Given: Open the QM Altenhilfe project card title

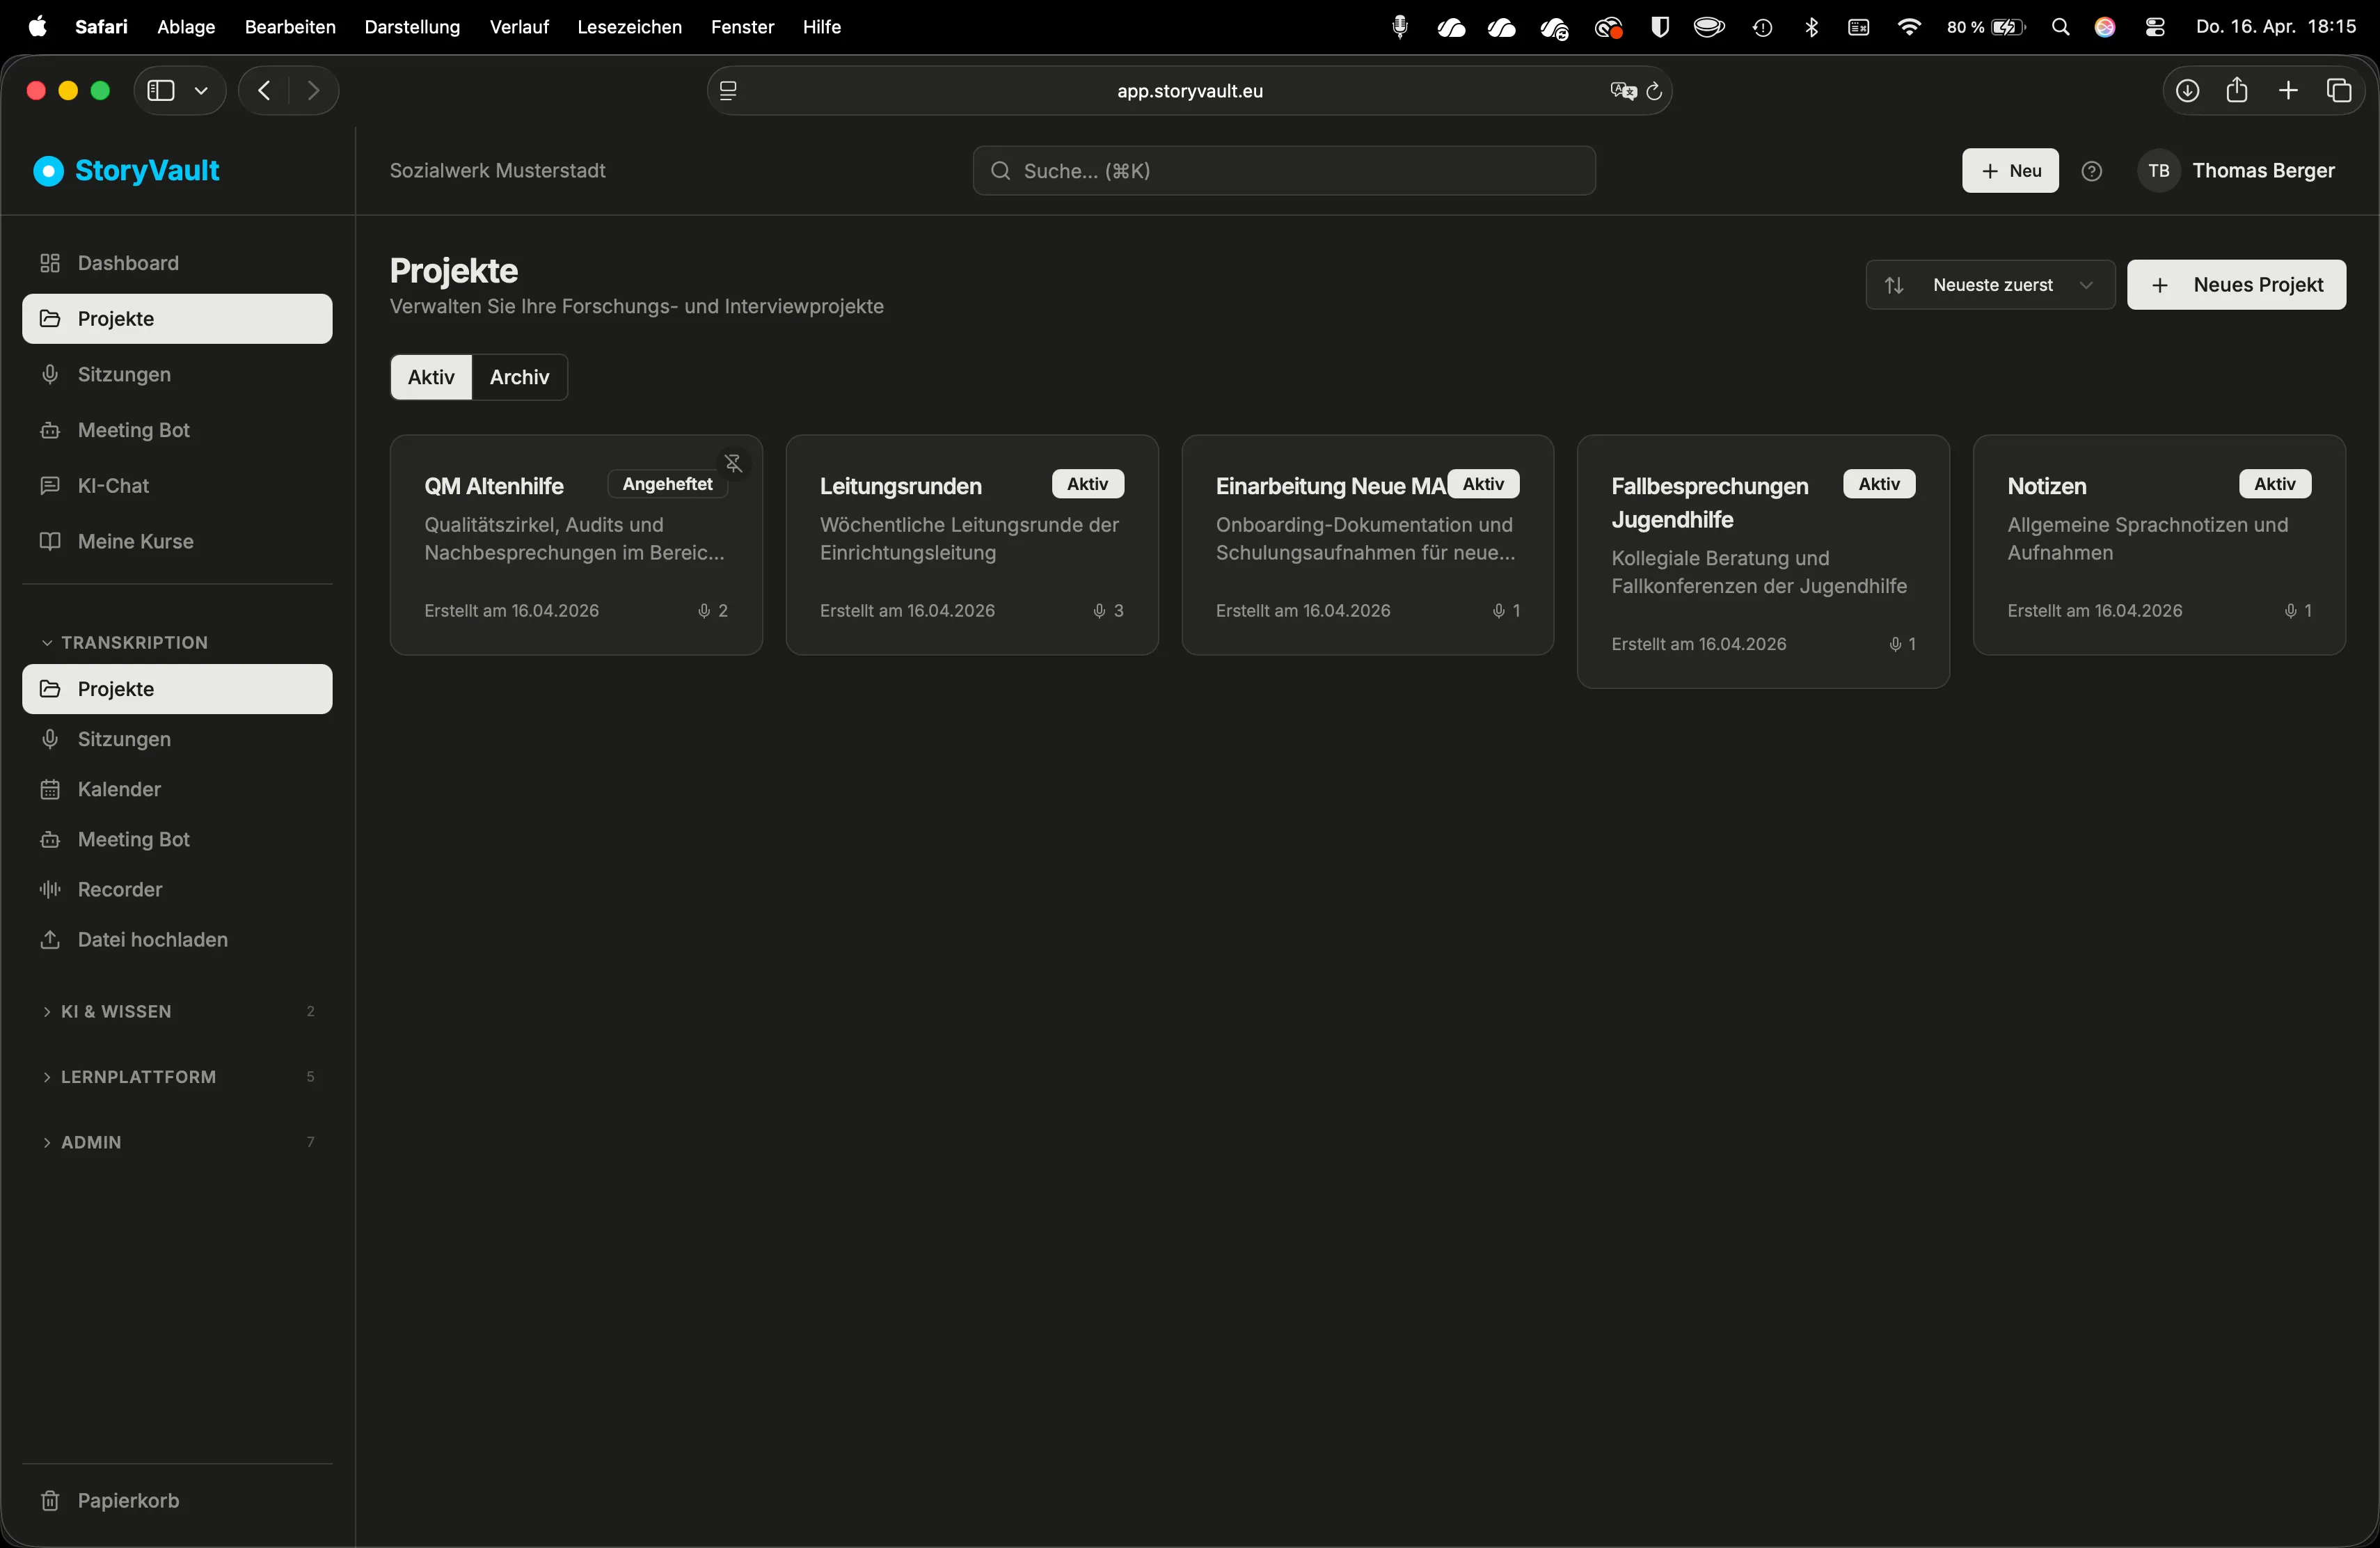Looking at the screenshot, I should point(494,486).
